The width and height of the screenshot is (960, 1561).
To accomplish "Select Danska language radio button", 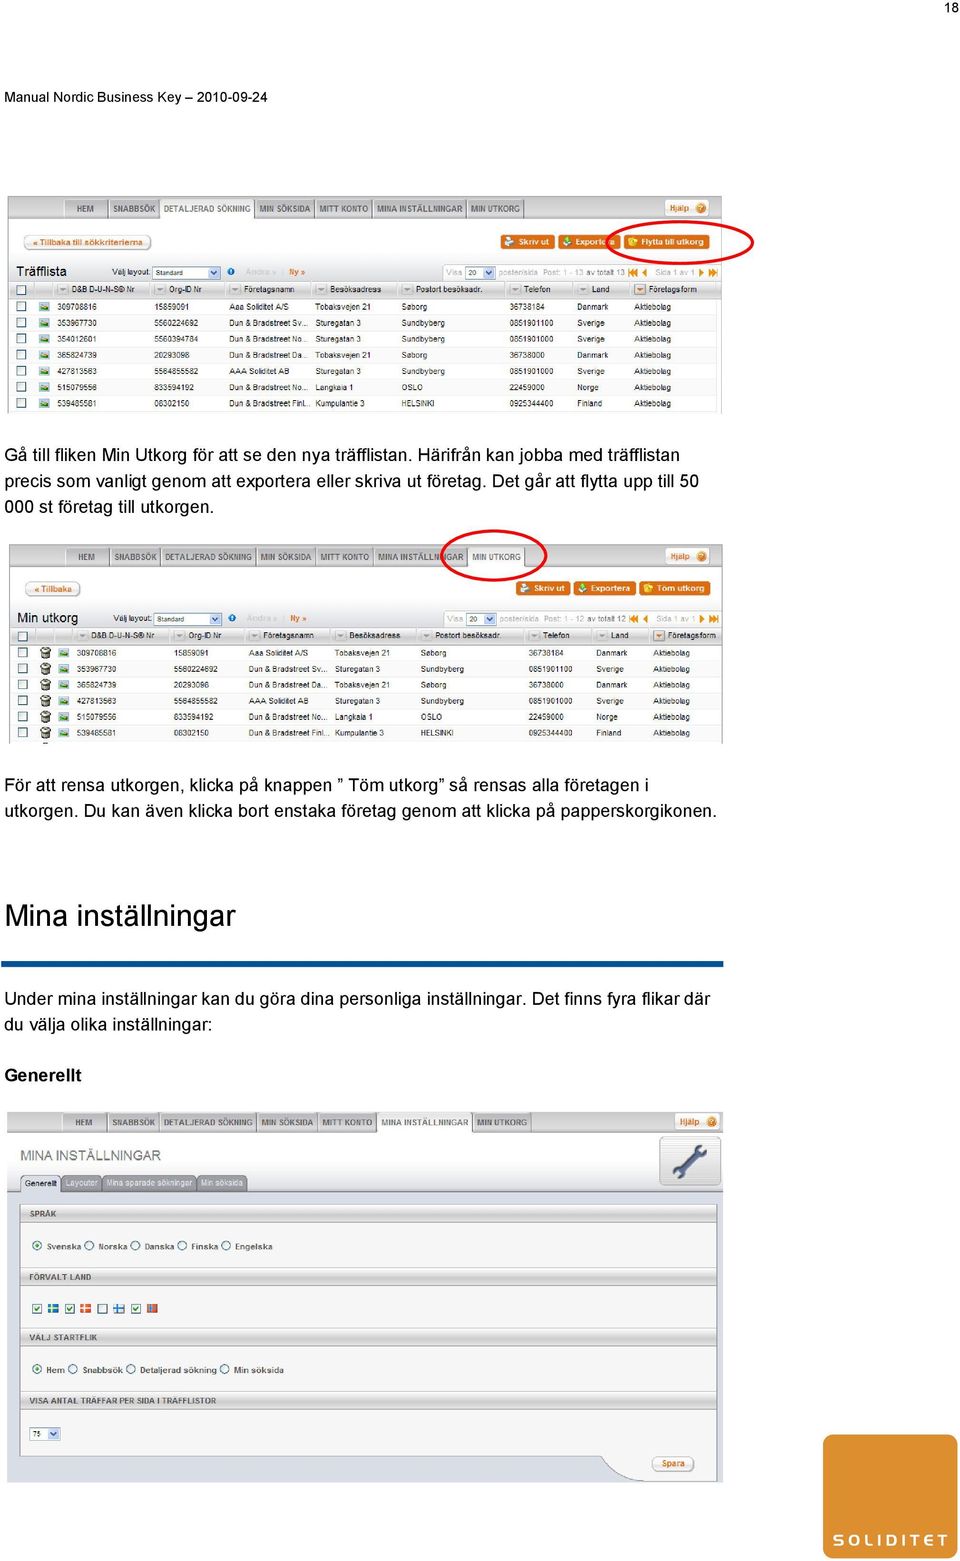I will click(x=135, y=1246).
